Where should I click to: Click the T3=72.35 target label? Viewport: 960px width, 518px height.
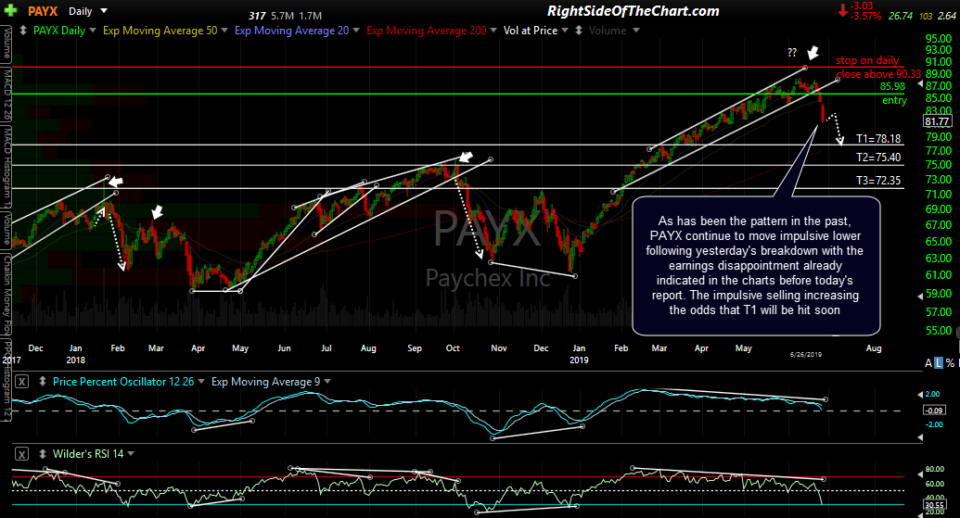[879, 180]
